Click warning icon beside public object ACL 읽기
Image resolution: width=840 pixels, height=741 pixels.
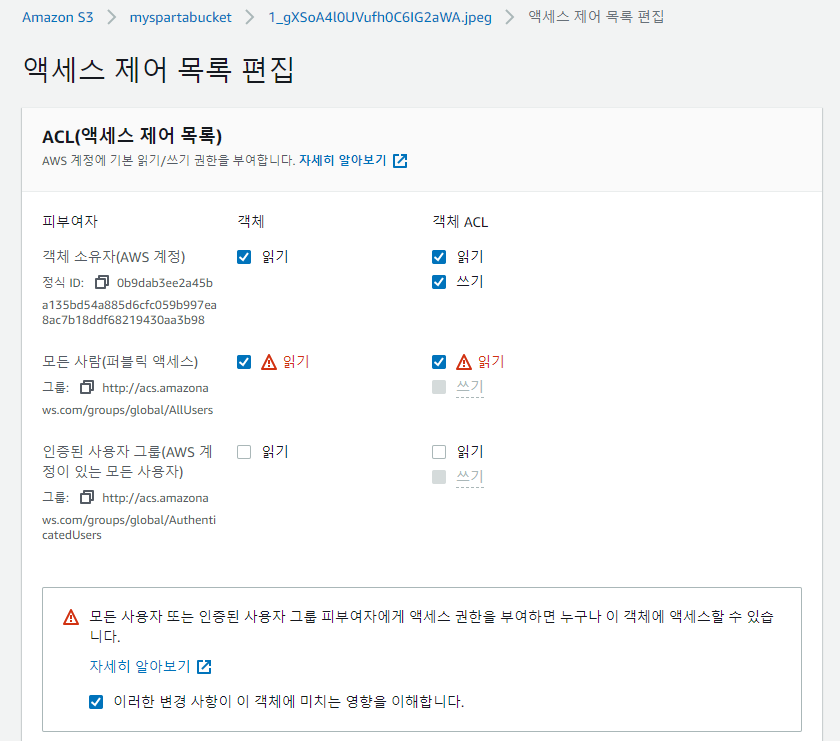[464, 363]
